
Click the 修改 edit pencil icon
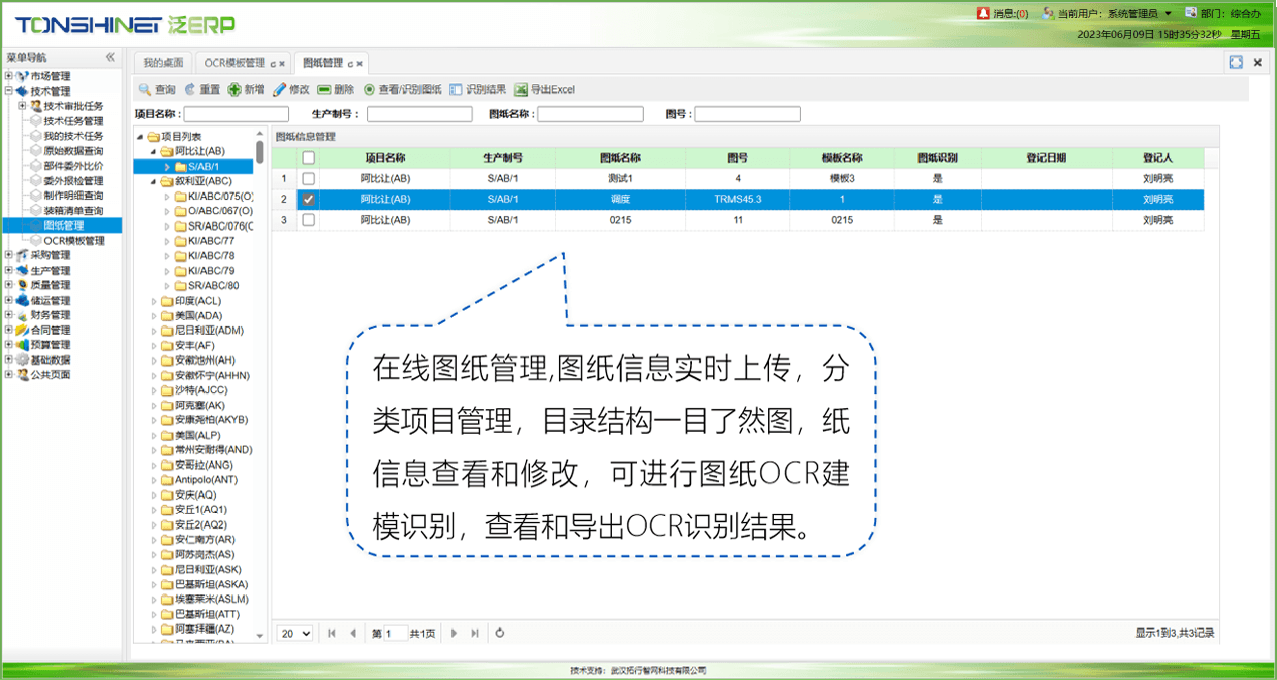[x=280, y=90]
